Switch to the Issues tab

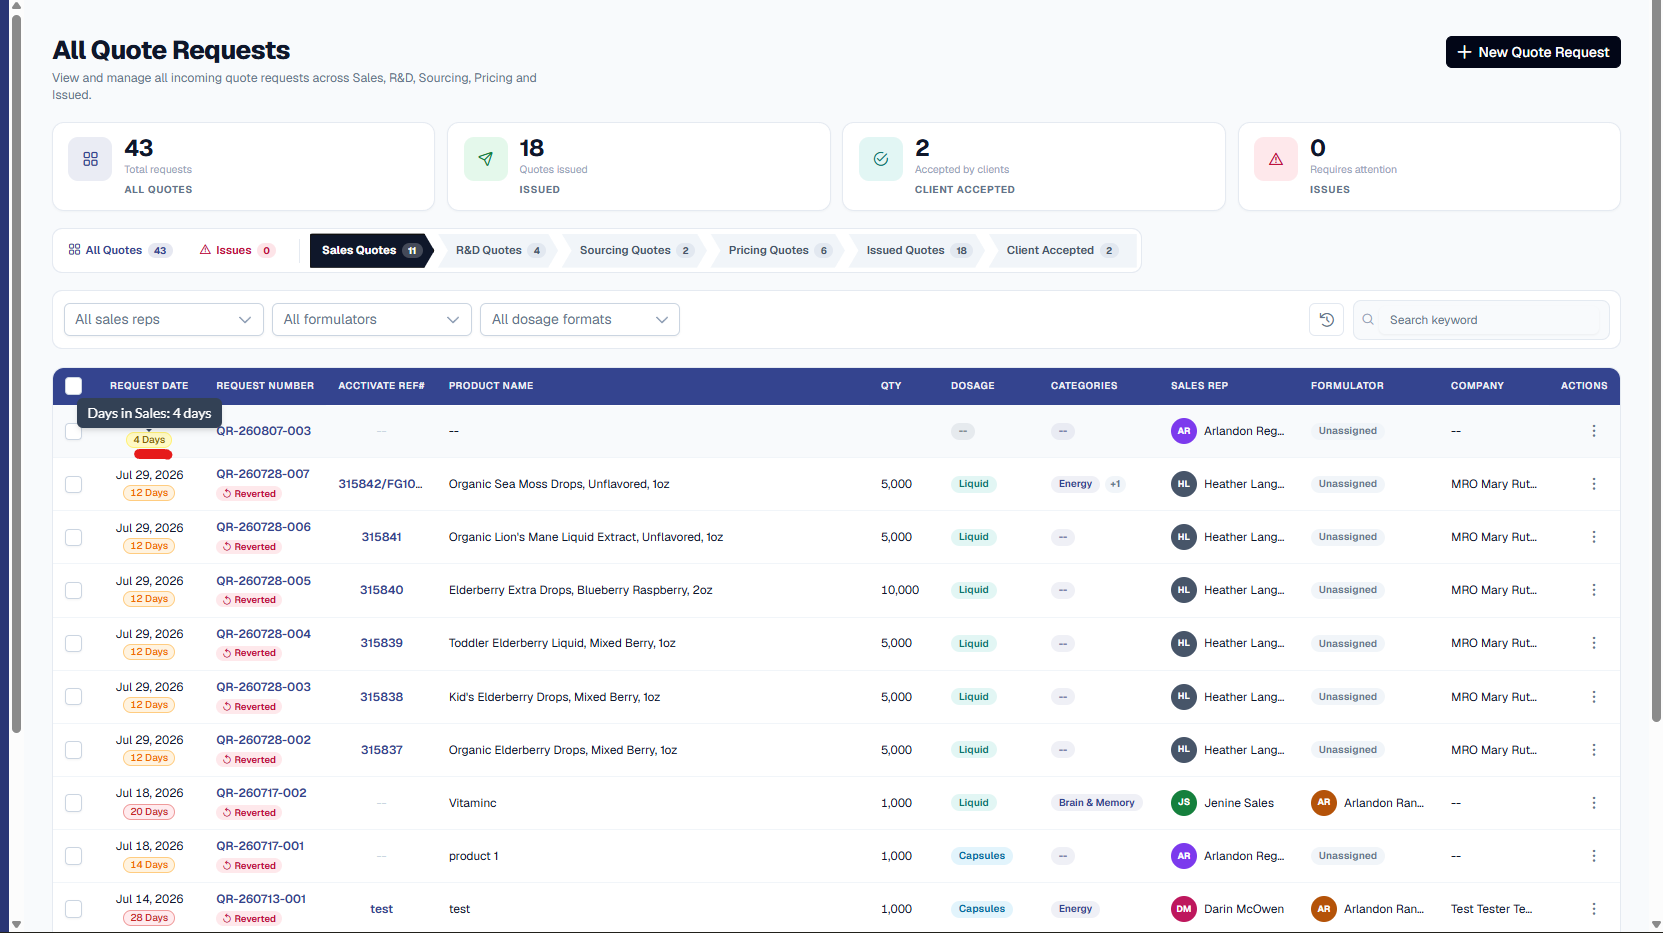236,251
